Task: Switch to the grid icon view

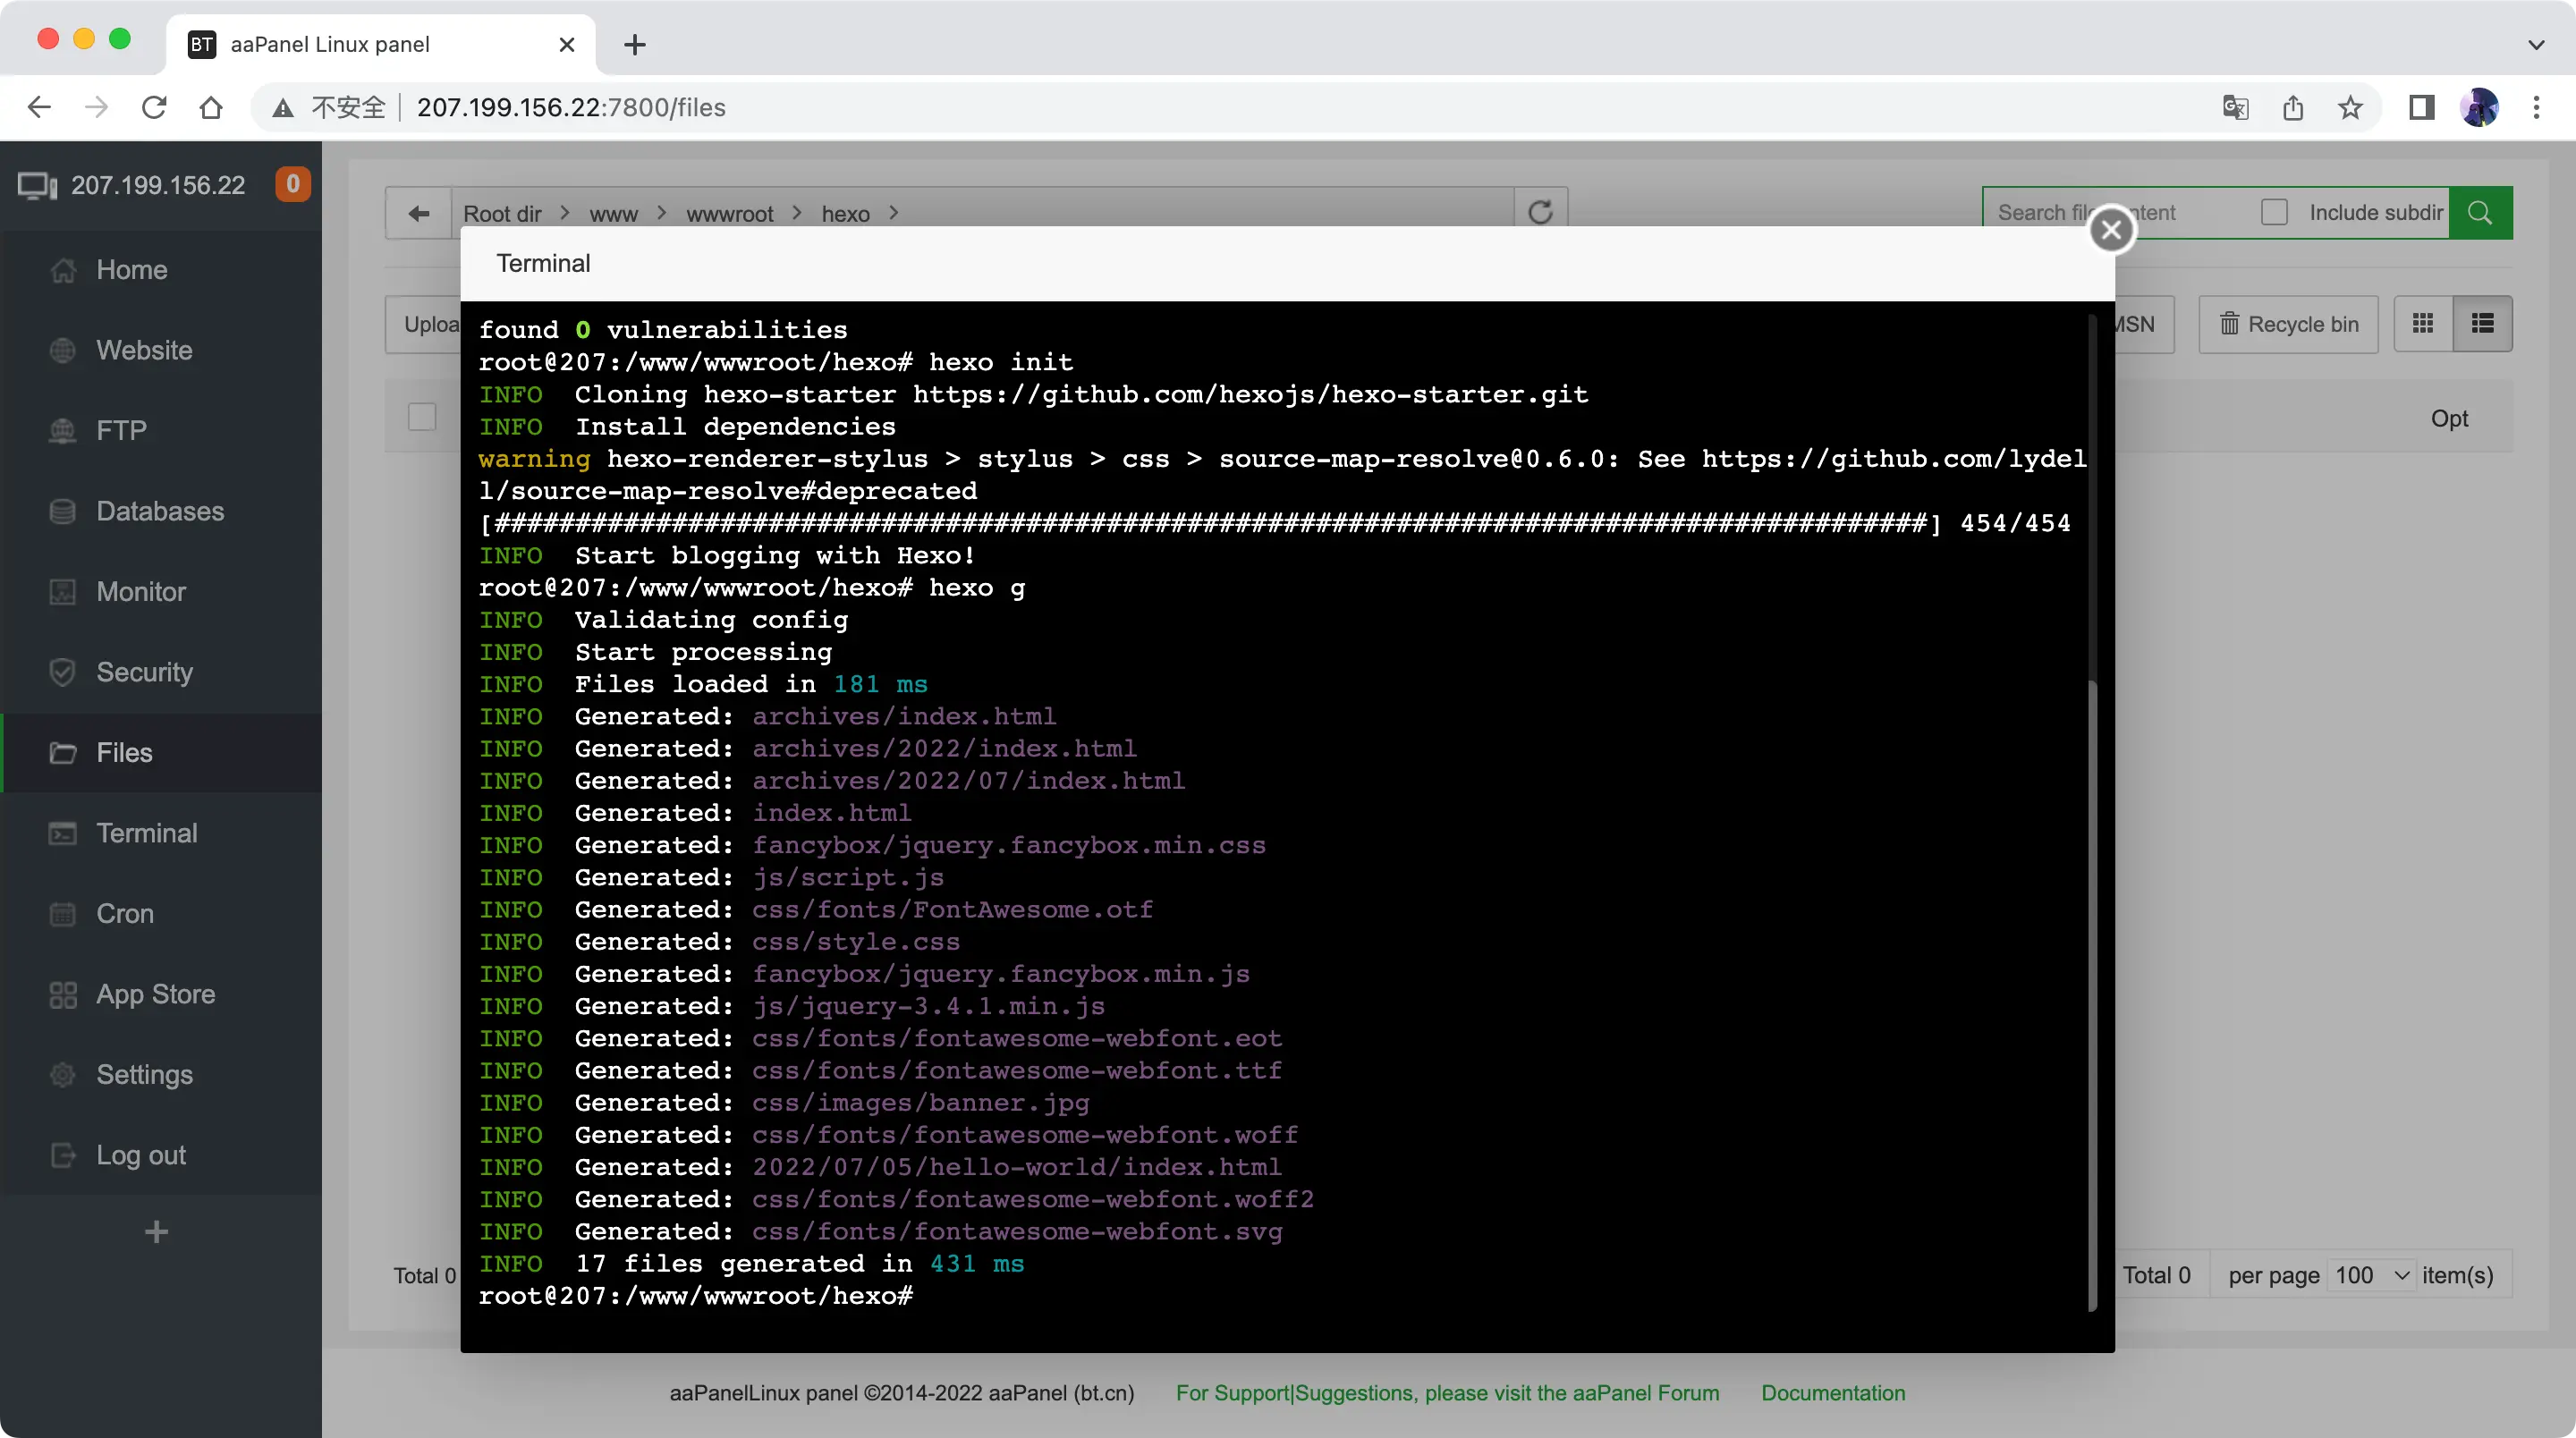Action: point(2423,324)
